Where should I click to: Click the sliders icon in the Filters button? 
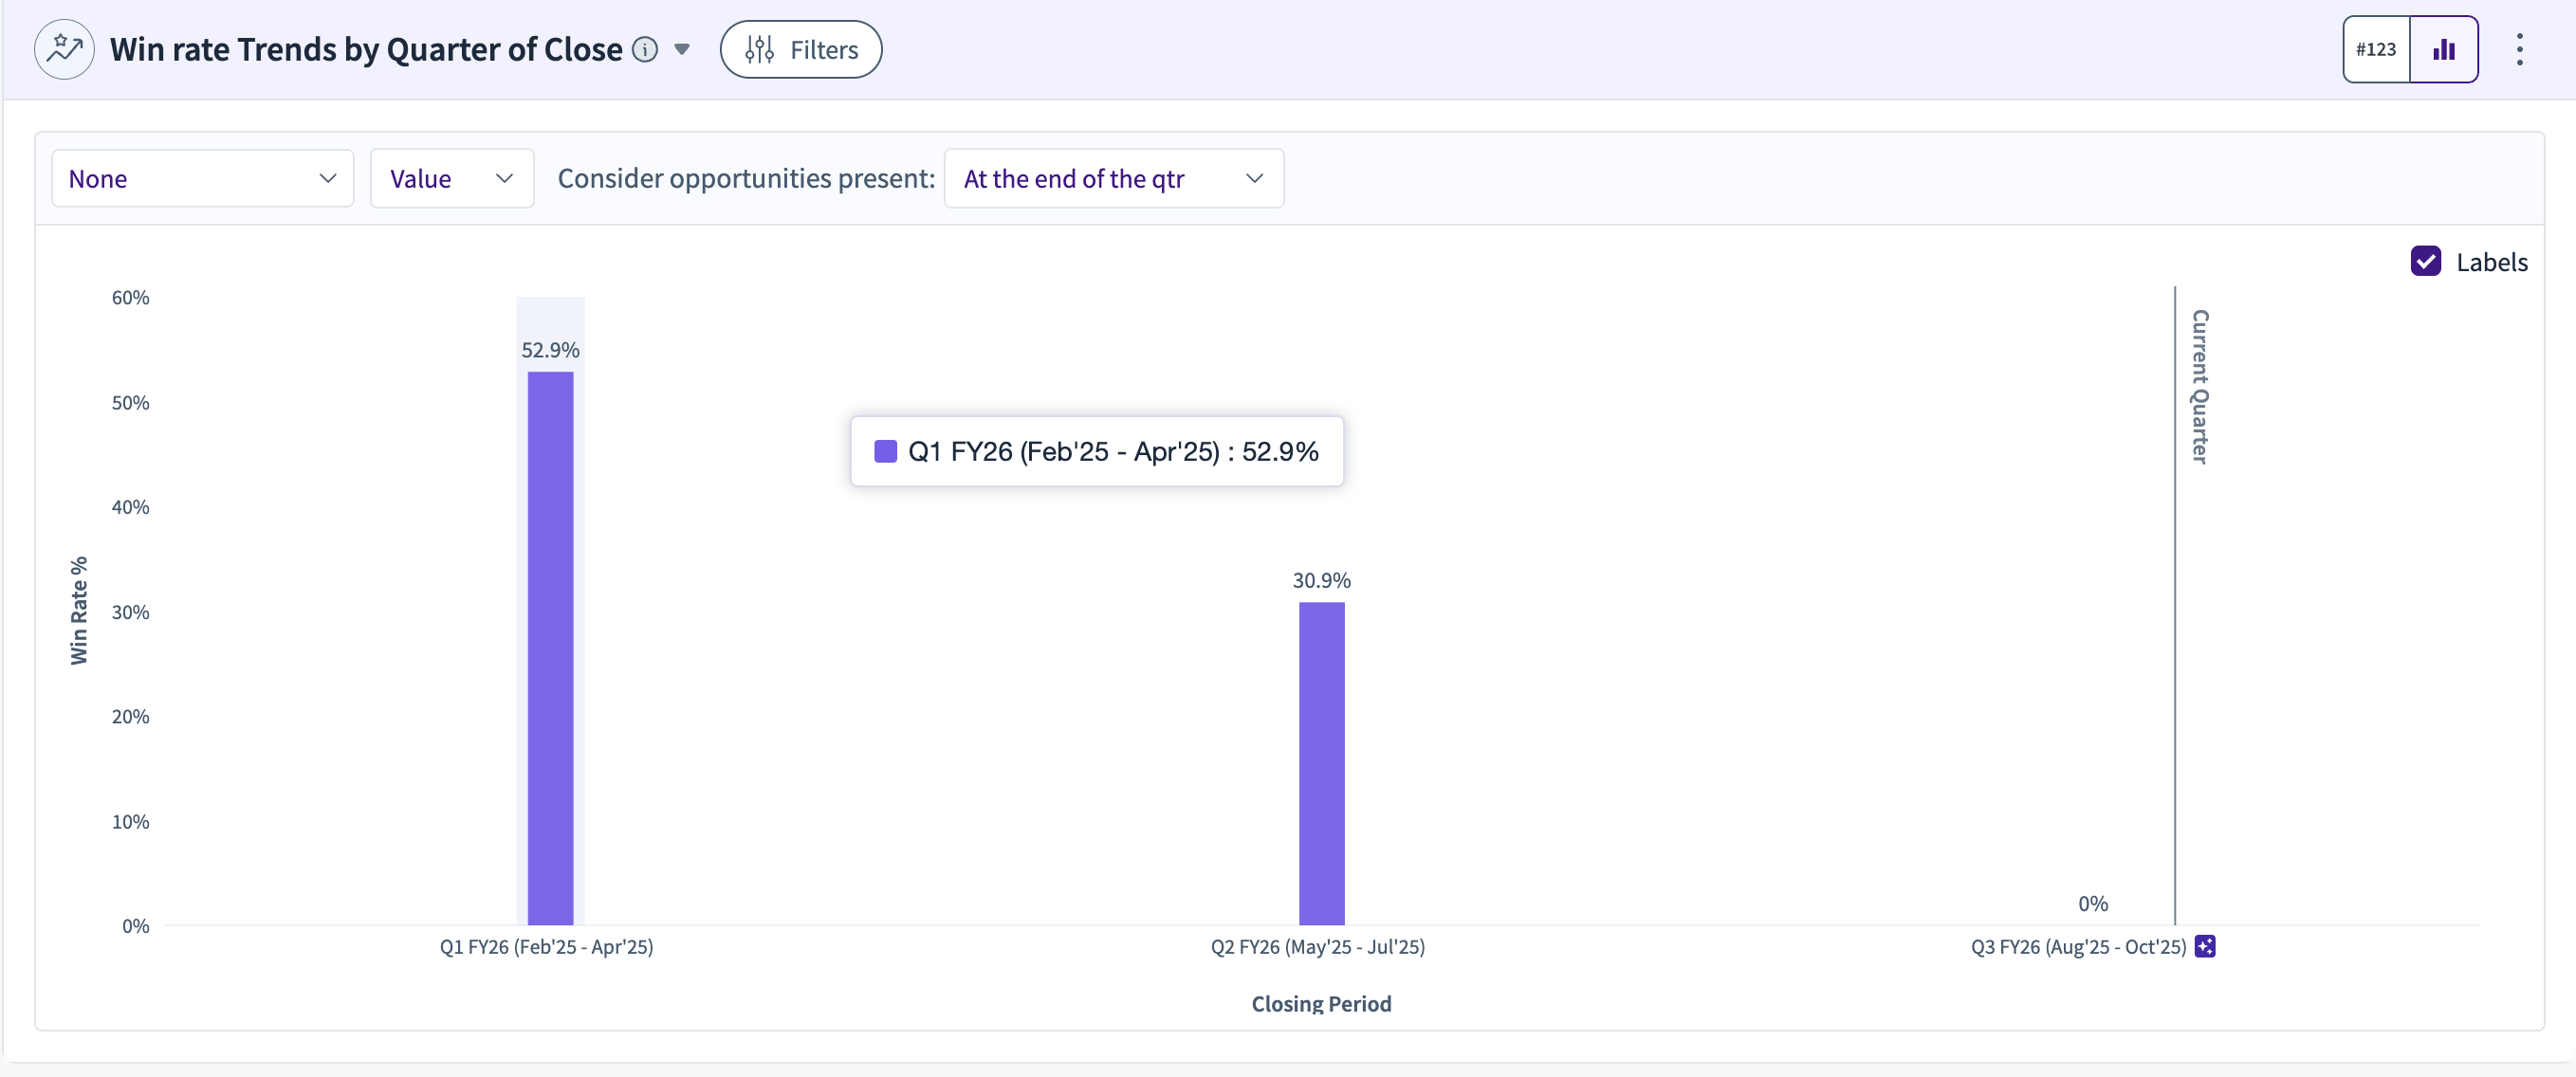[x=759, y=49]
